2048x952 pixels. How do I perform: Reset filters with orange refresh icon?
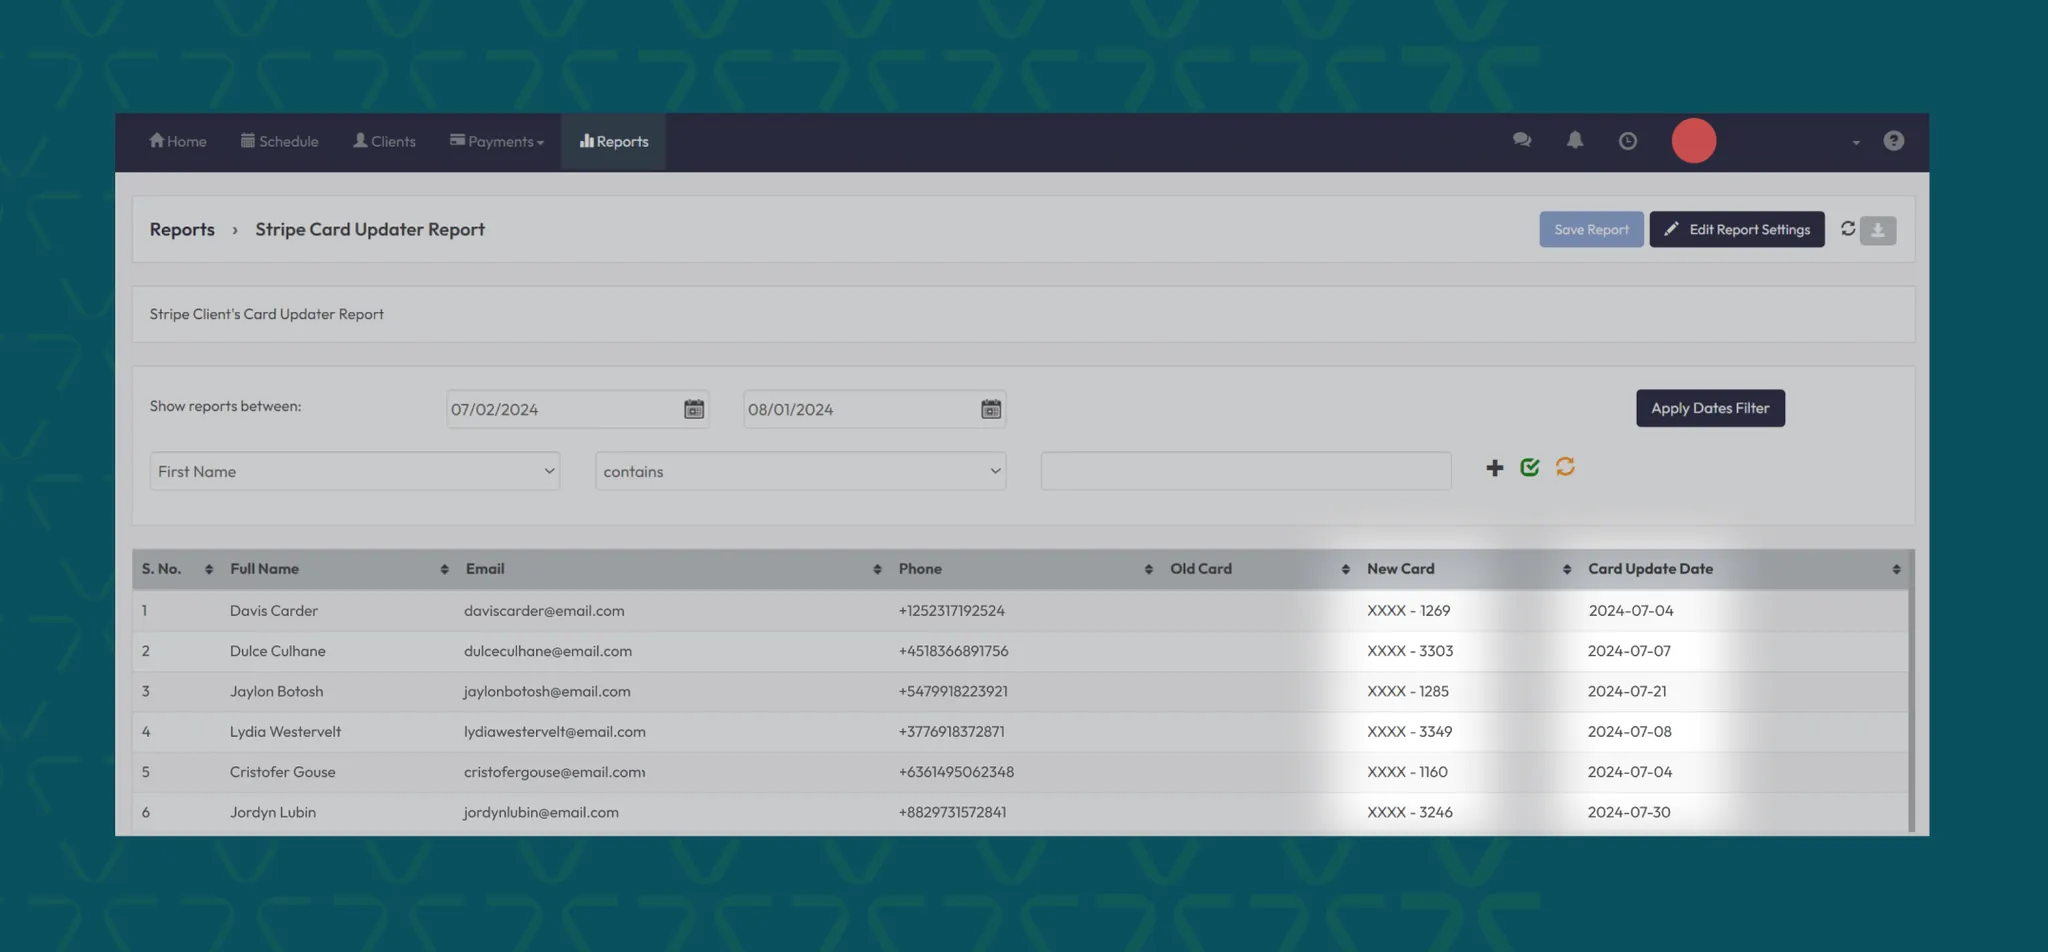pyautogui.click(x=1565, y=467)
